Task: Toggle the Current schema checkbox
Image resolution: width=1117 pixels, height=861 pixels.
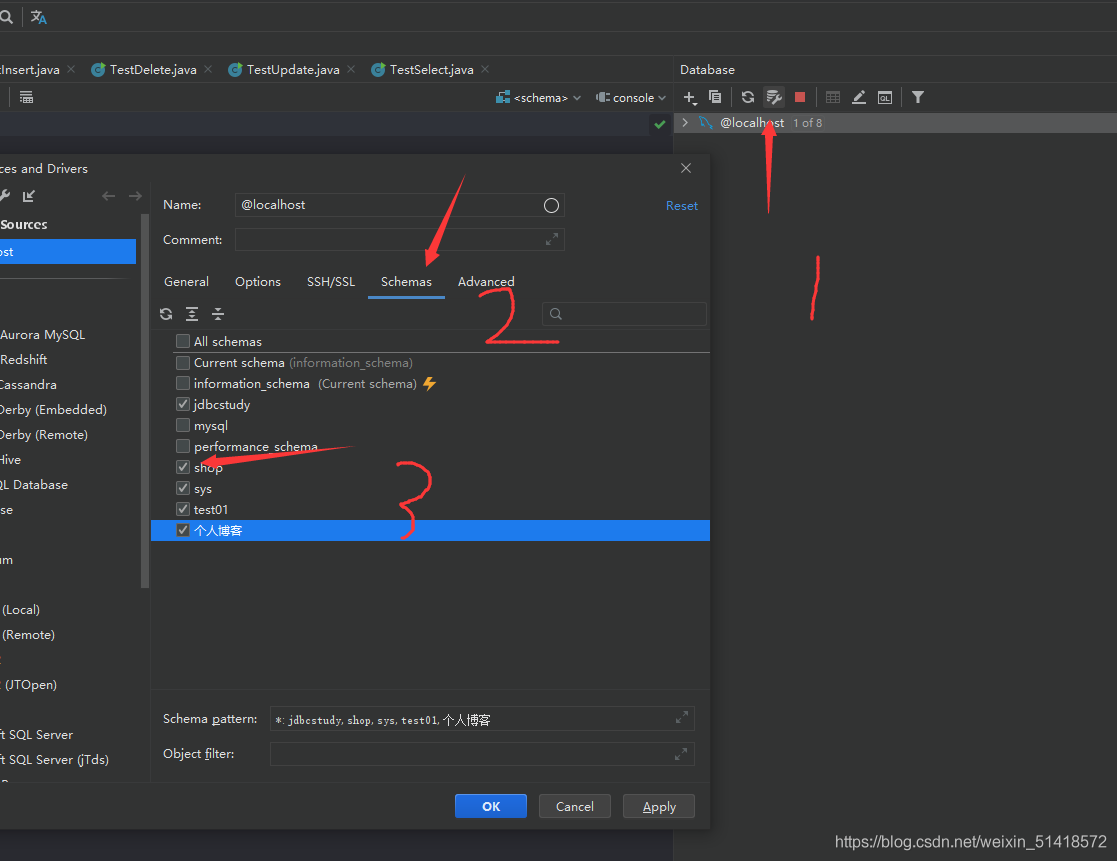Action: click(183, 362)
